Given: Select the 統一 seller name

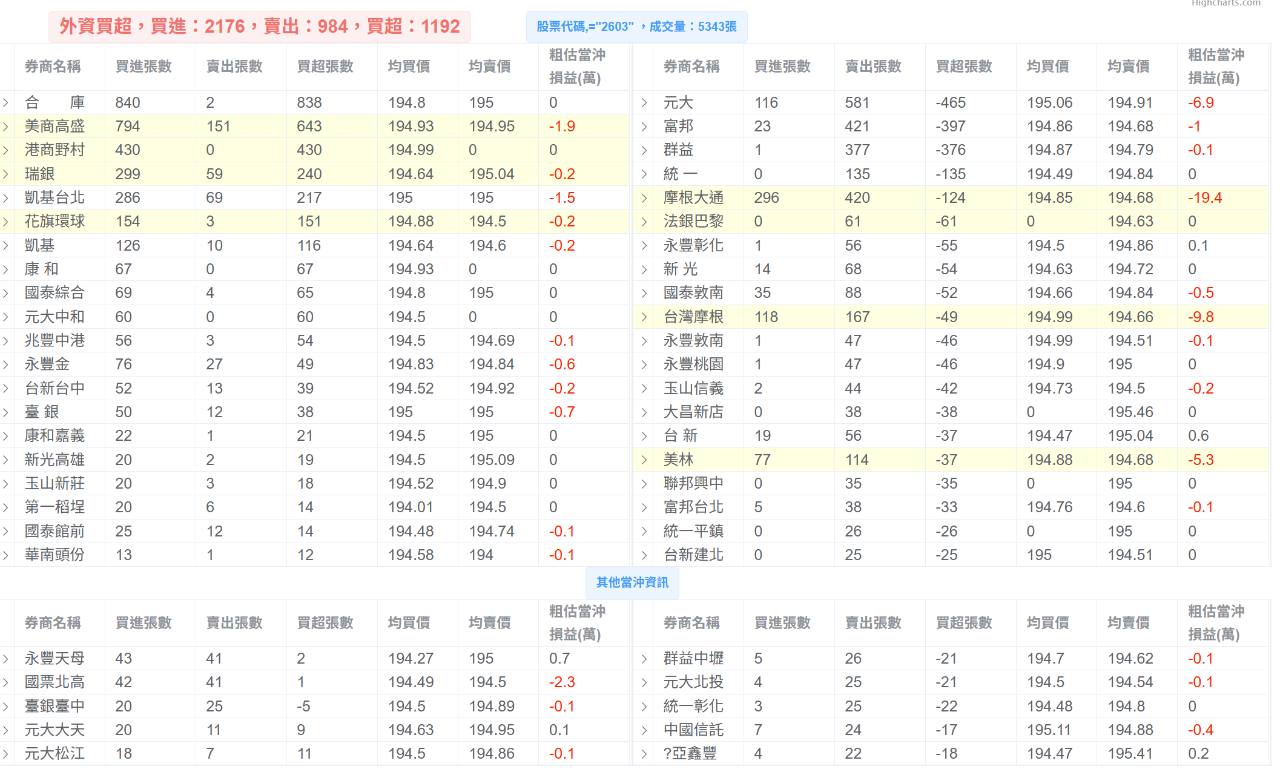Looking at the screenshot, I should tap(681, 174).
